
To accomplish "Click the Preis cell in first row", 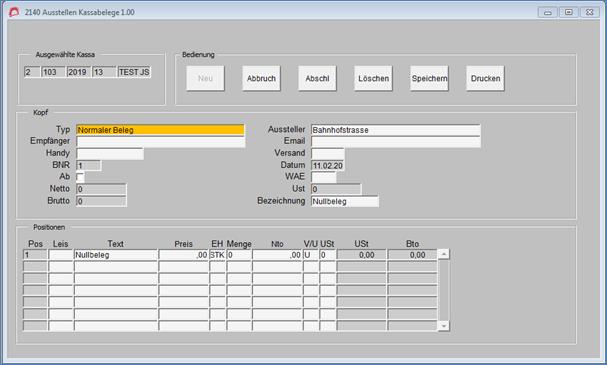I will (183, 255).
